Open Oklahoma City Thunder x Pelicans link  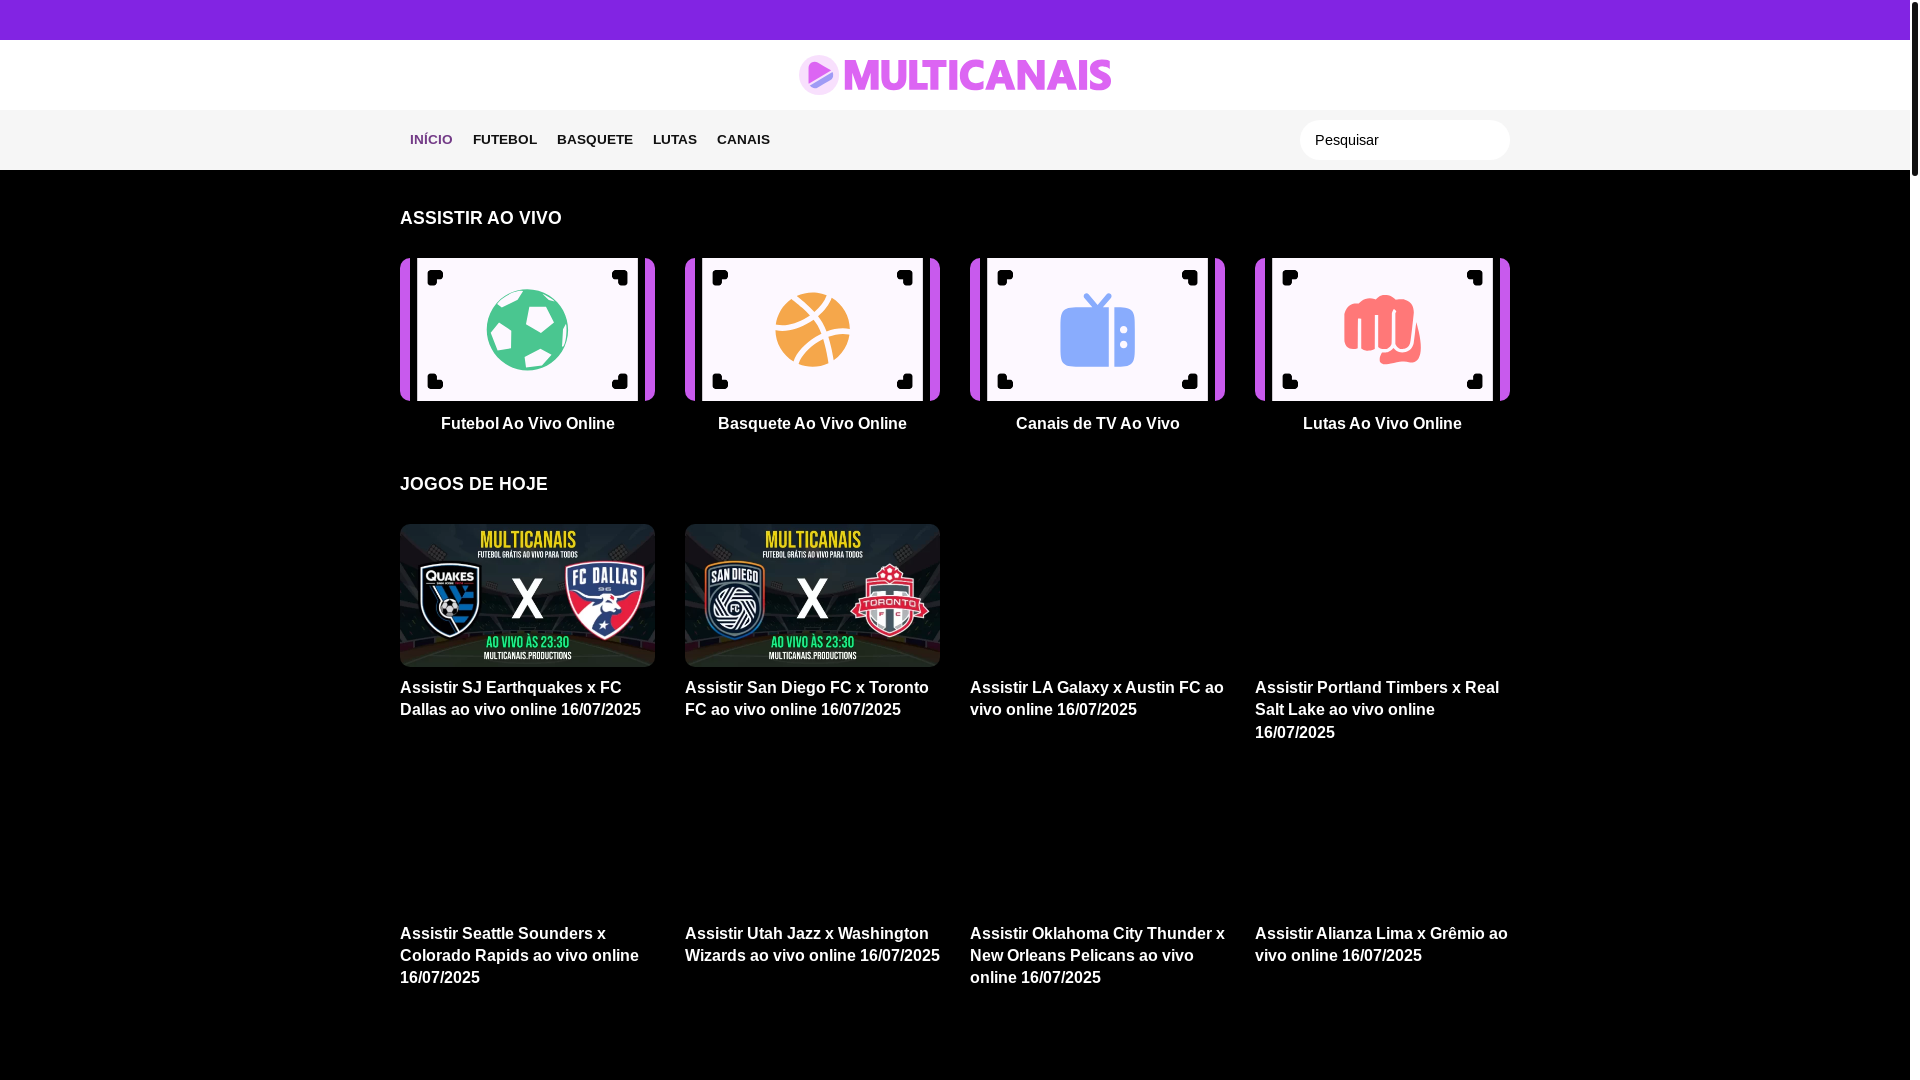(1097, 956)
